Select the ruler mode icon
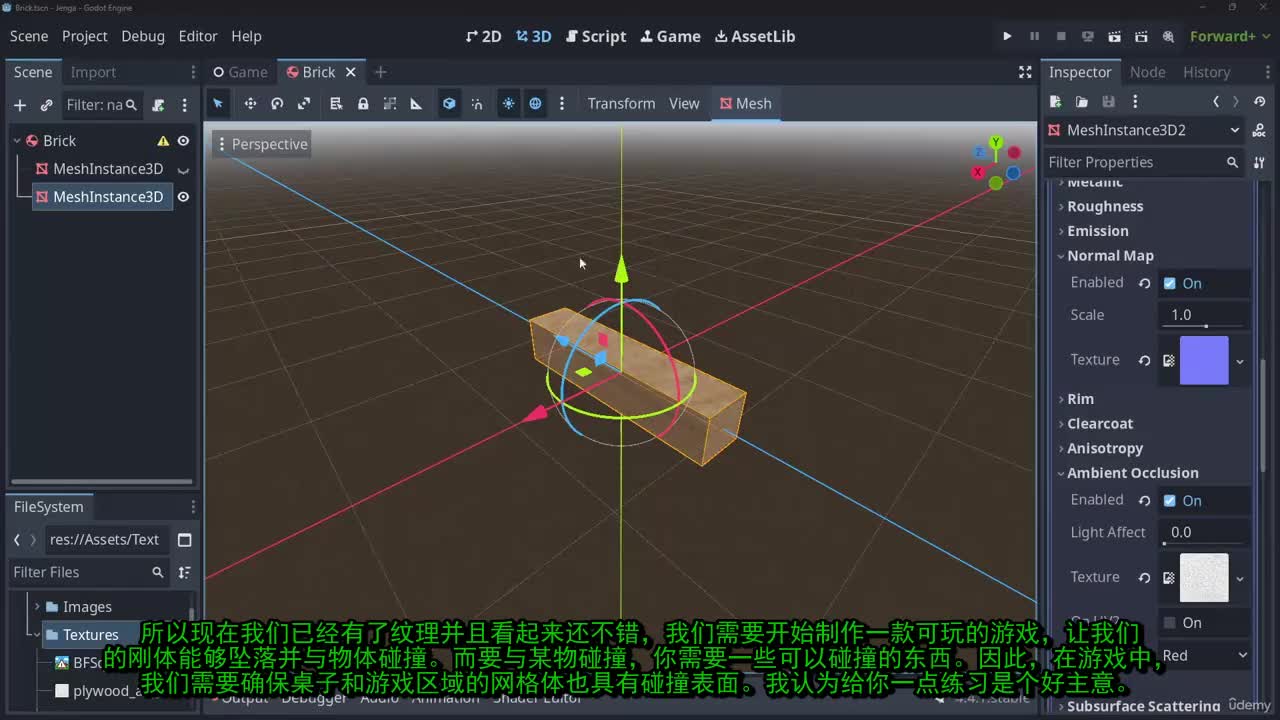 pos(416,103)
